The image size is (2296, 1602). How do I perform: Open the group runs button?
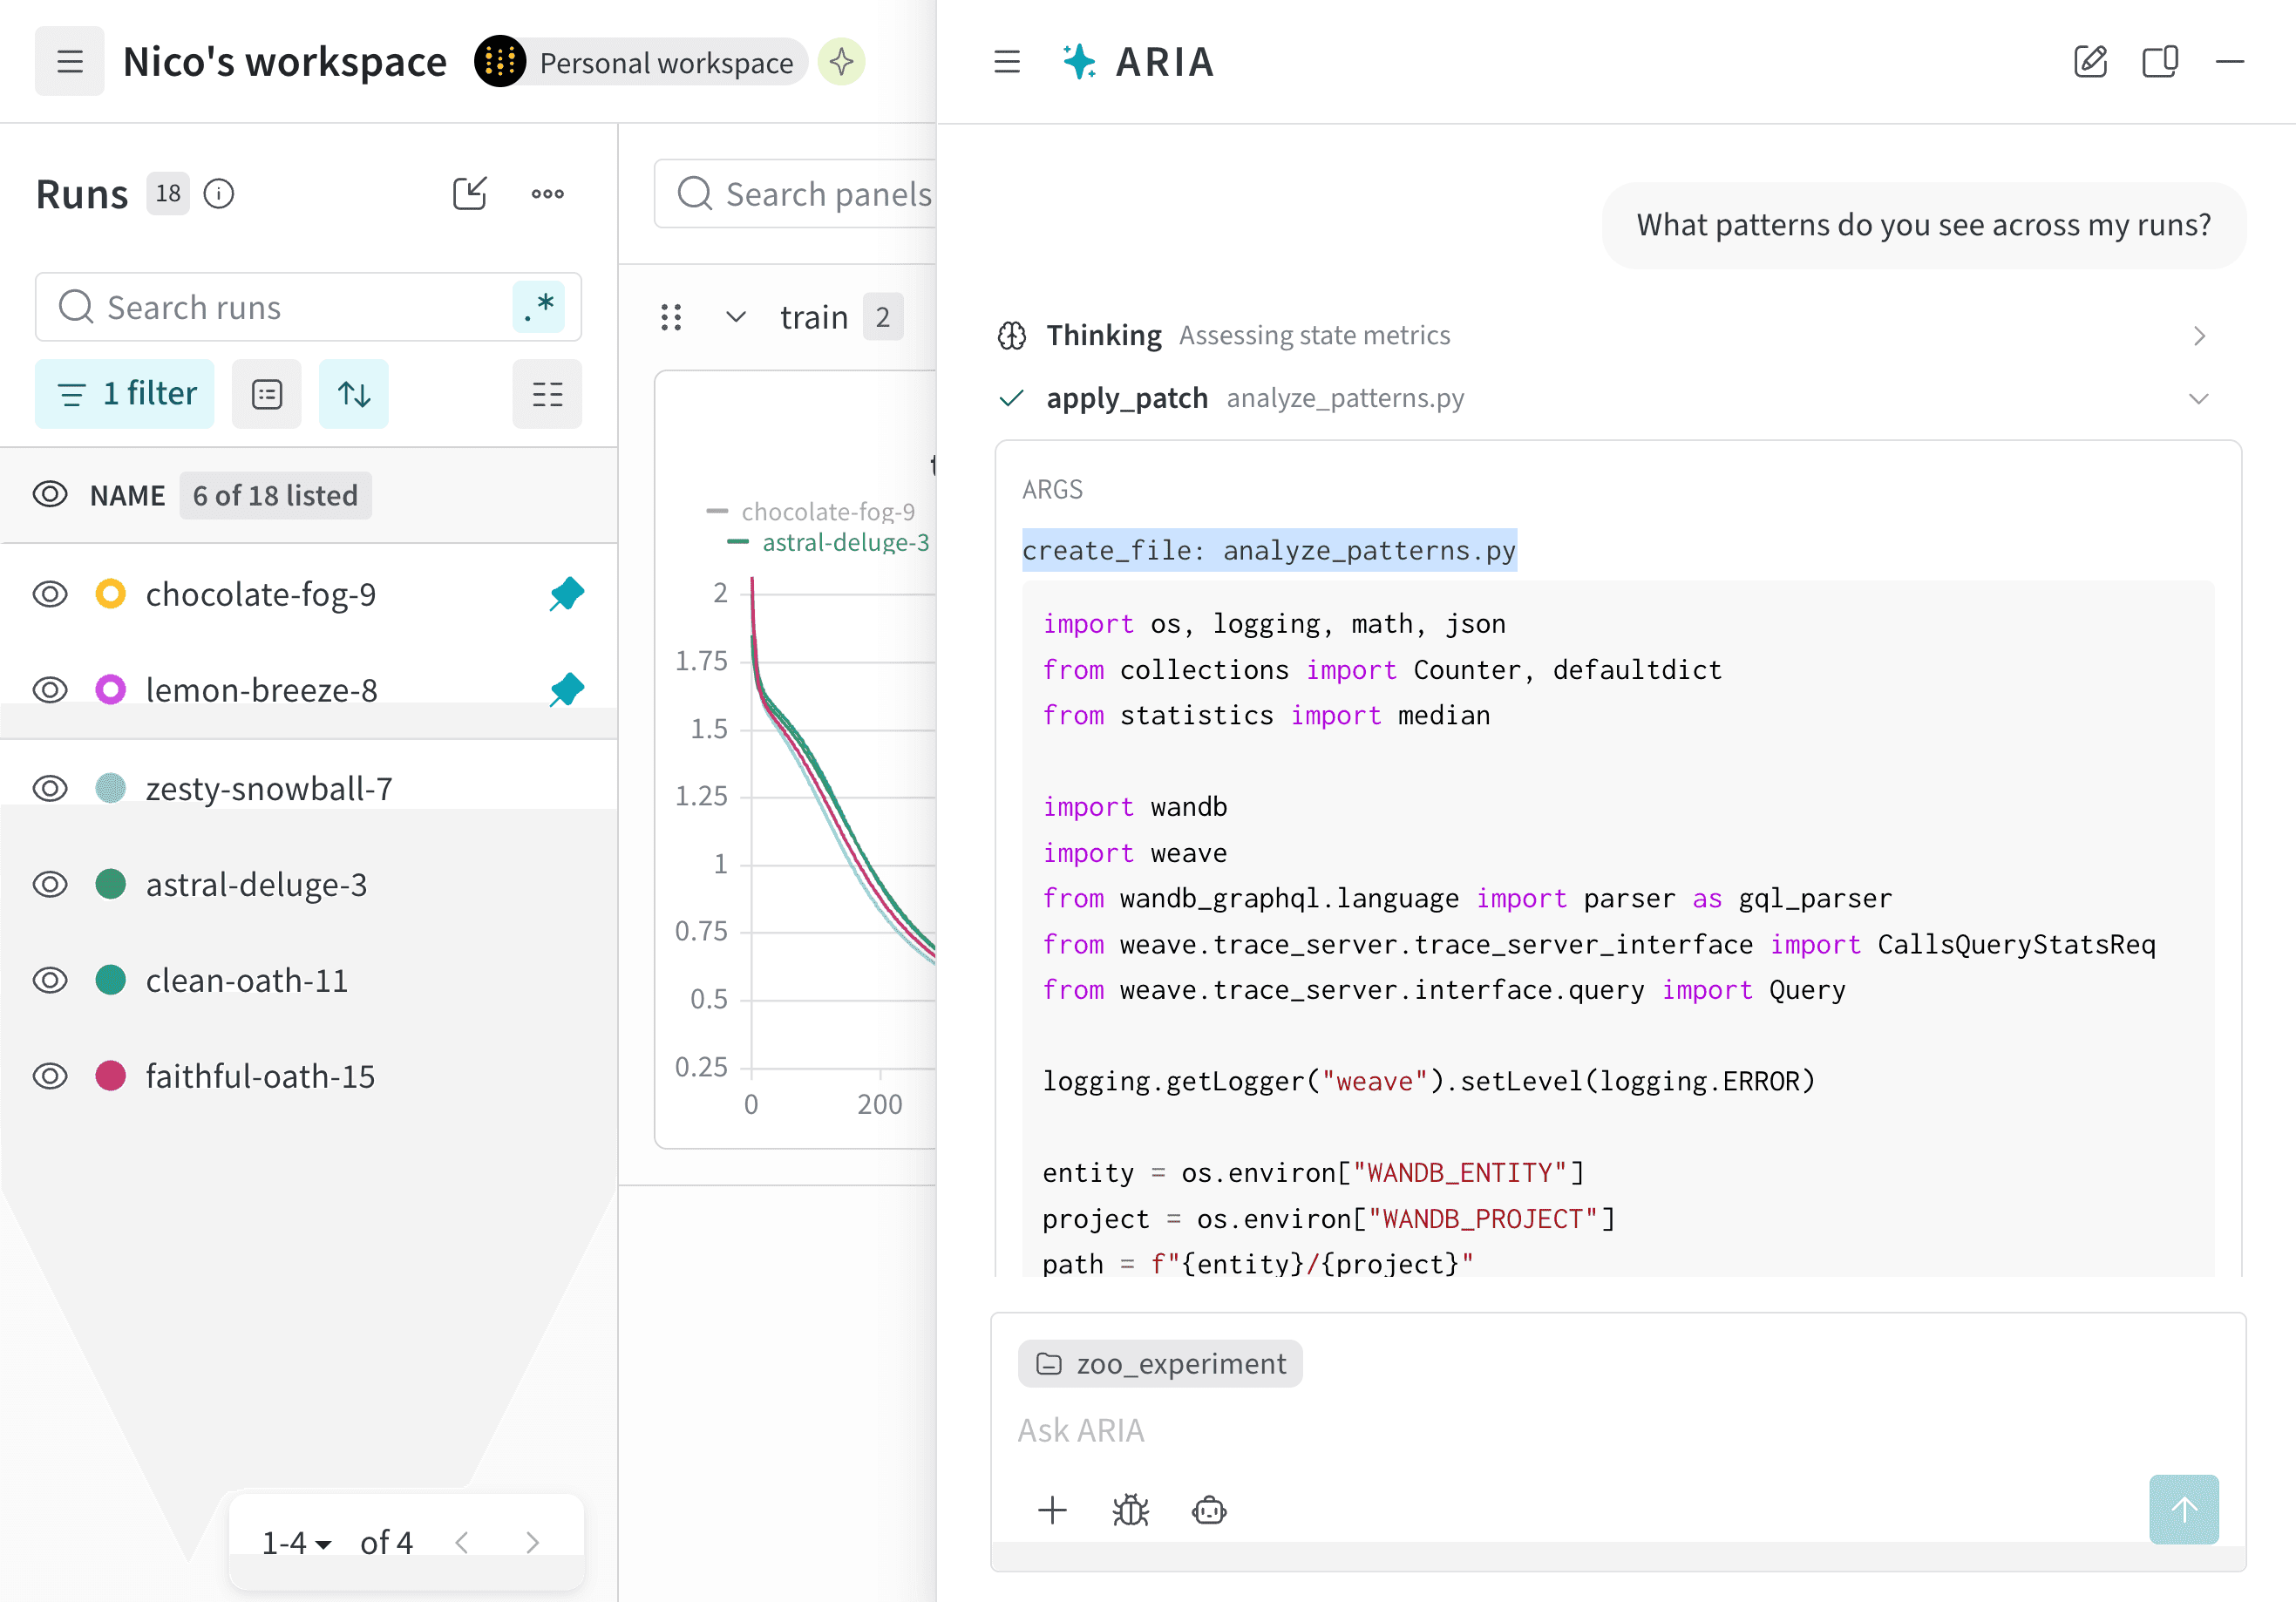(267, 394)
